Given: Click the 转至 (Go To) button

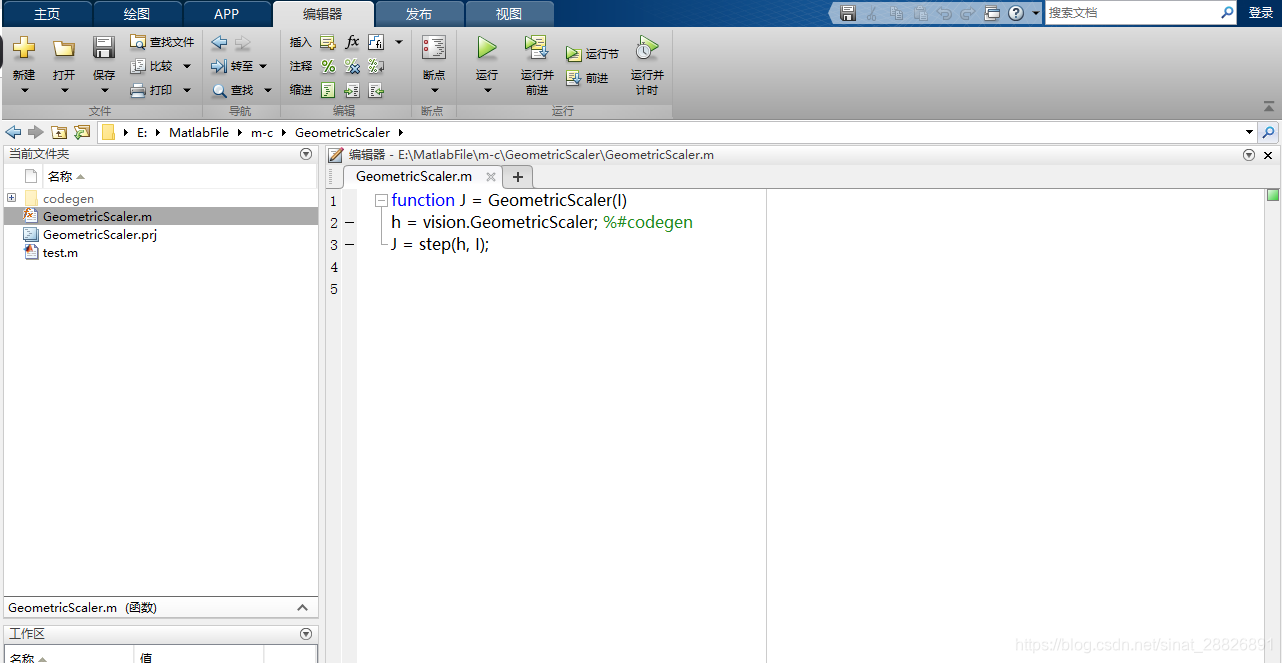Looking at the screenshot, I should (x=232, y=66).
